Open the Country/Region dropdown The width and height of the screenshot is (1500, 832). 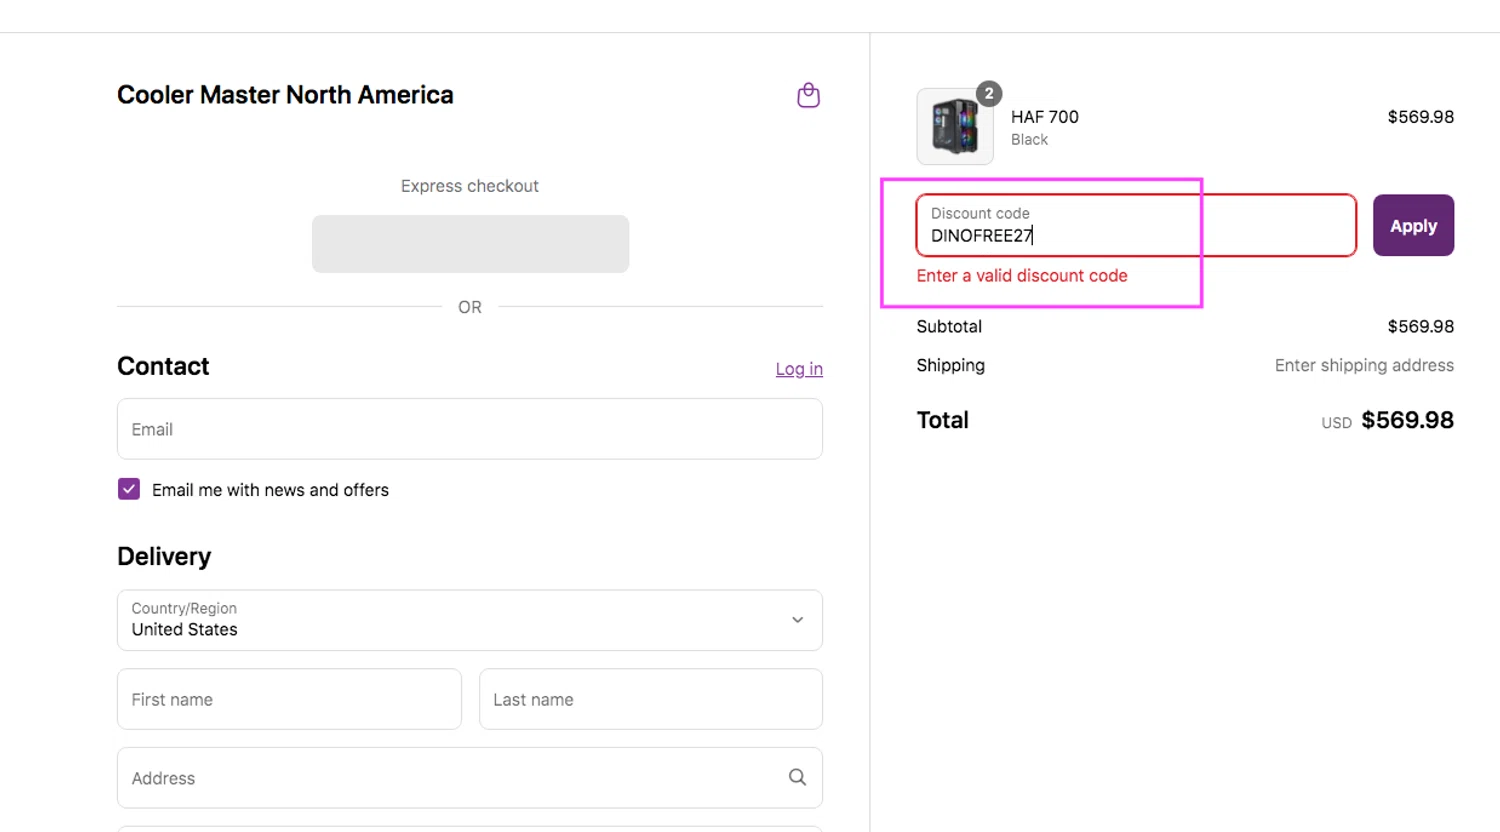click(x=470, y=620)
